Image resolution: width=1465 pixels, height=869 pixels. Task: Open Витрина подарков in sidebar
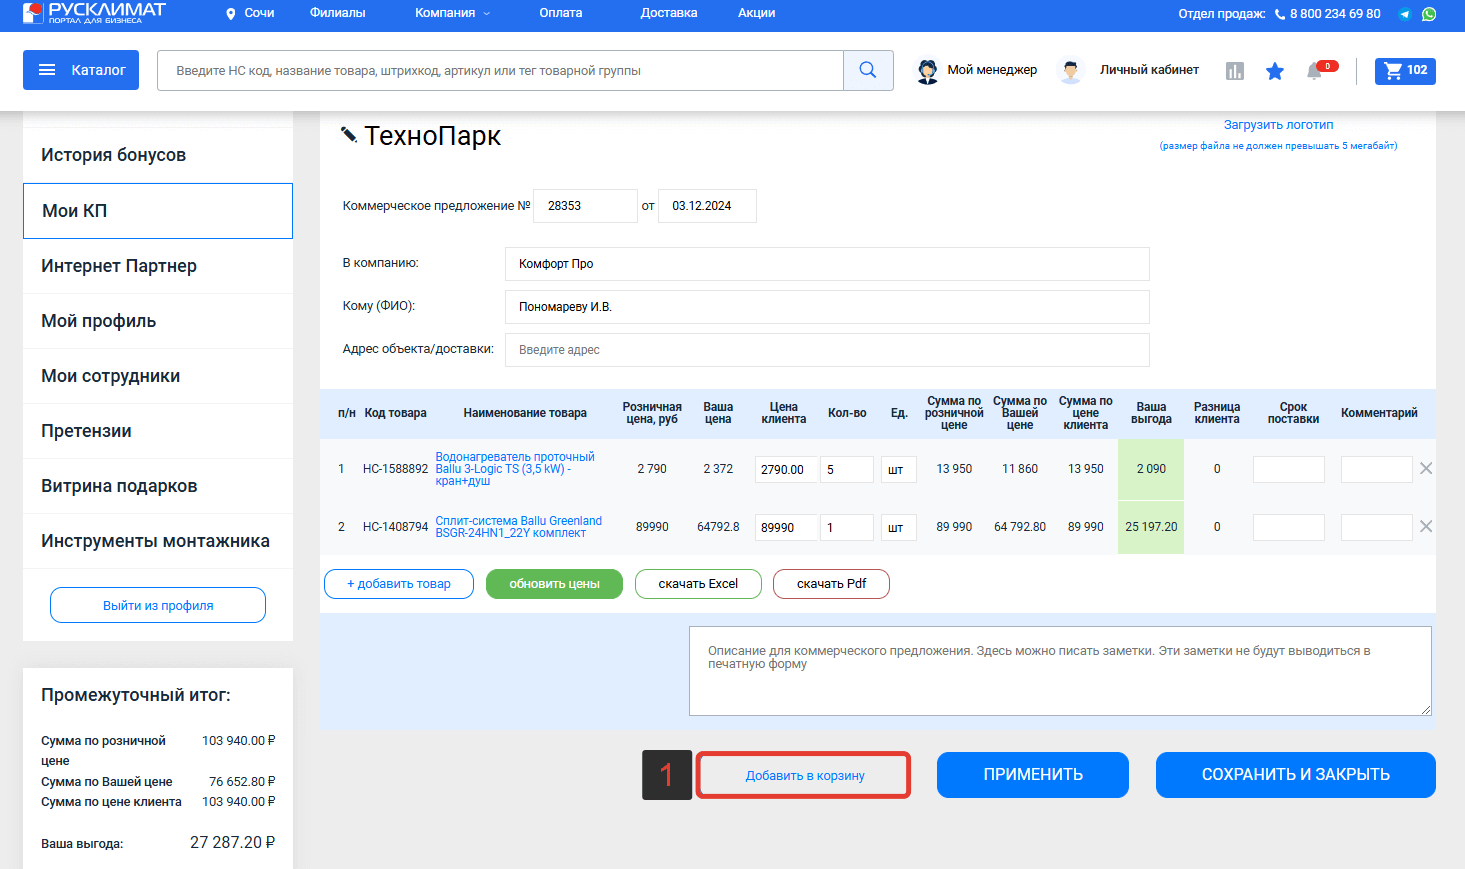point(158,486)
